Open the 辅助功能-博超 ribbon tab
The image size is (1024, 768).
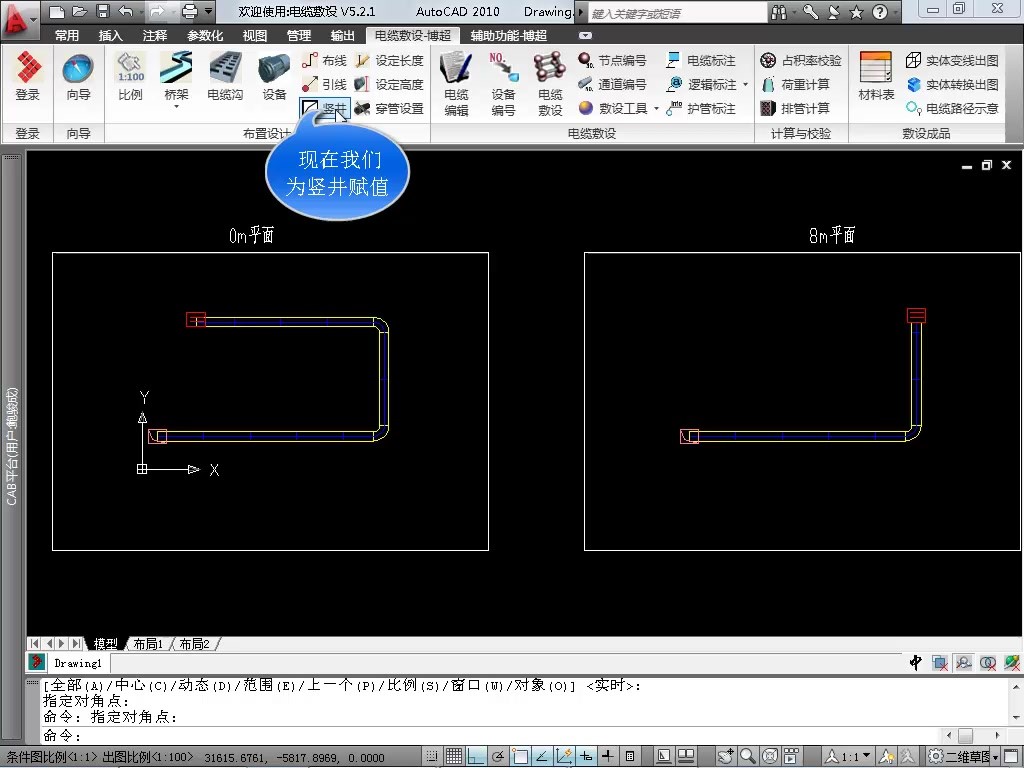click(509, 36)
